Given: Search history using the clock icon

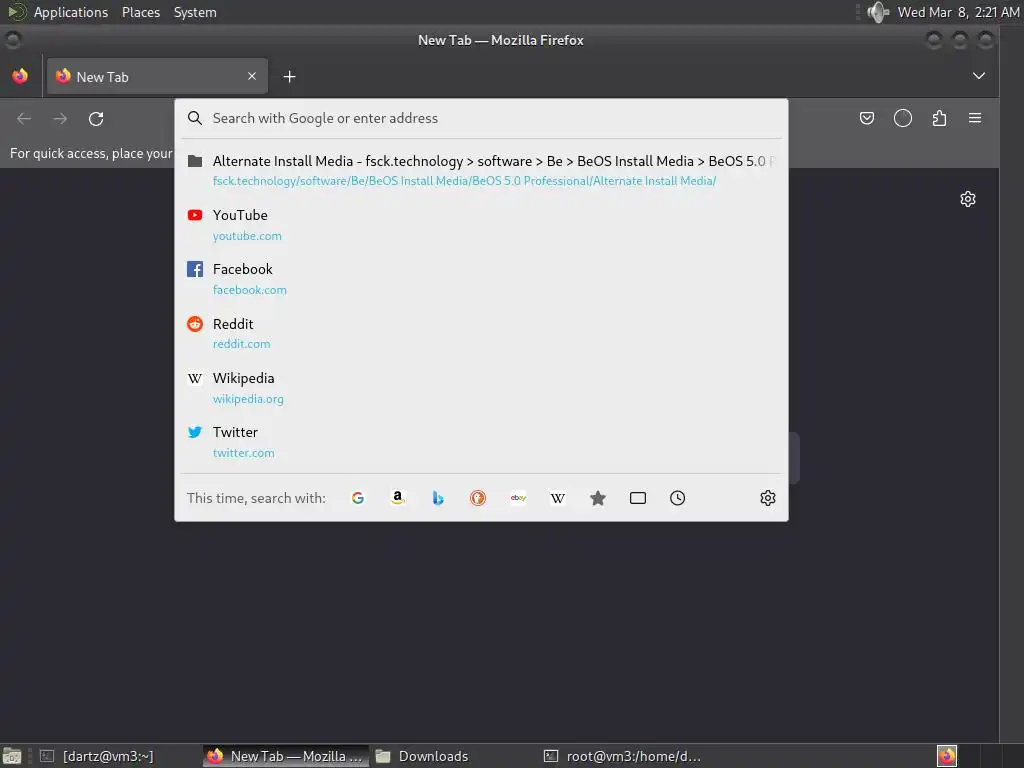Looking at the screenshot, I should 678,498.
